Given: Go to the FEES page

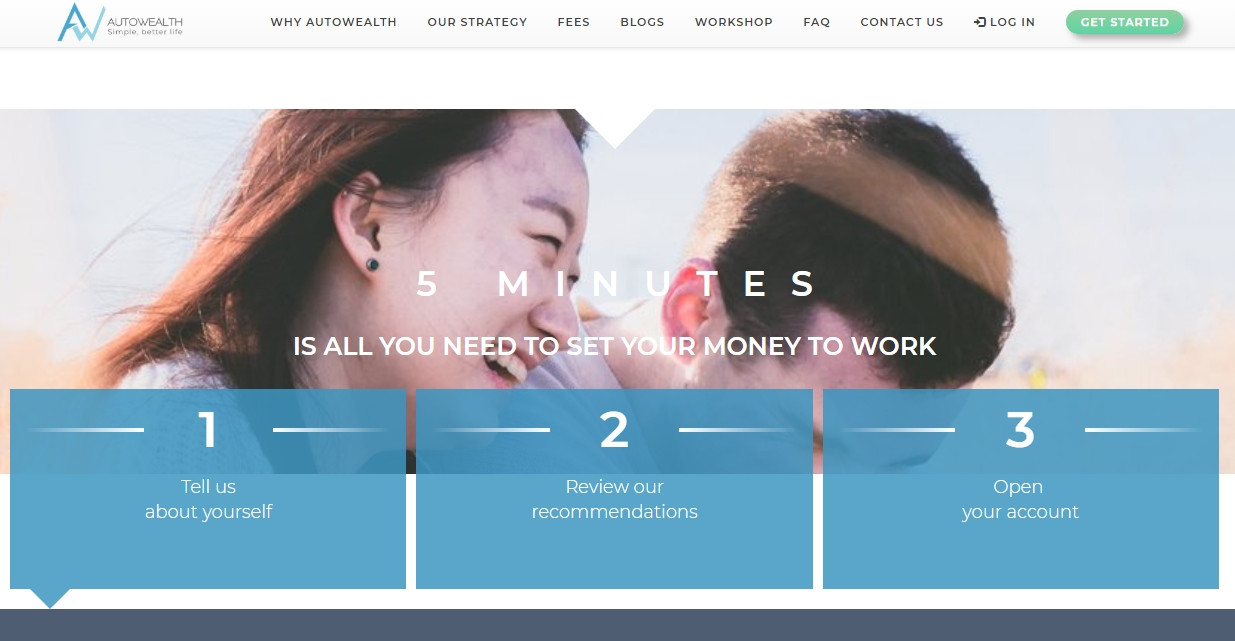Looking at the screenshot, I should pos(574,22).
